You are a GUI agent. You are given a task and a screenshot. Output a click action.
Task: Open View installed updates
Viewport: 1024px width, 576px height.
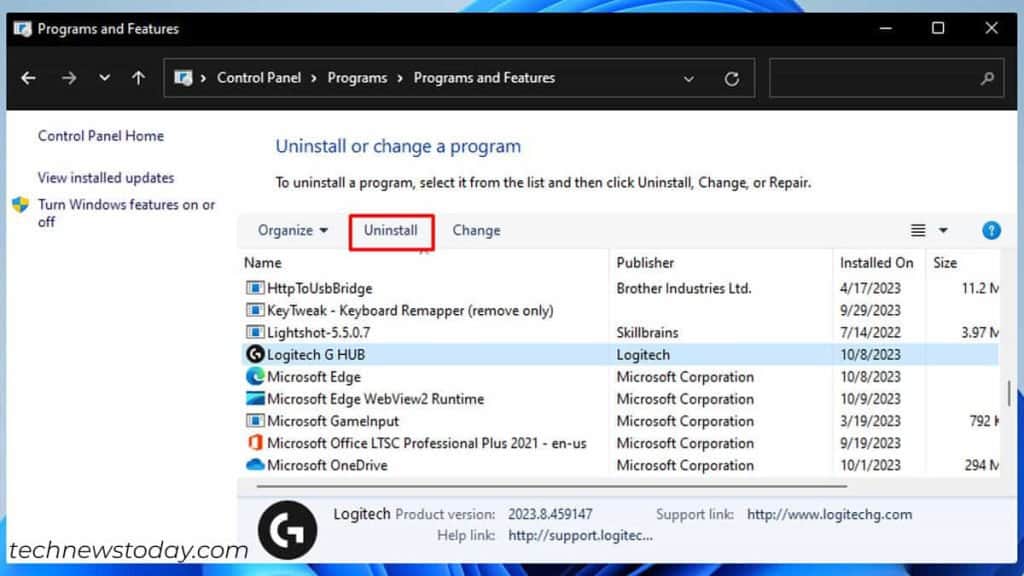coord(106,178)
